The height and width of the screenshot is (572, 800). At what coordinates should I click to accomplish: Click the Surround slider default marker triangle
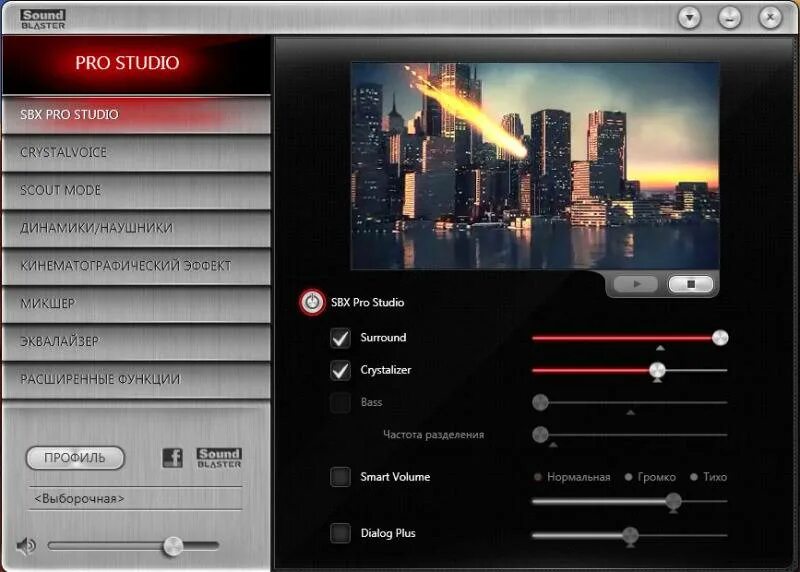660,348
